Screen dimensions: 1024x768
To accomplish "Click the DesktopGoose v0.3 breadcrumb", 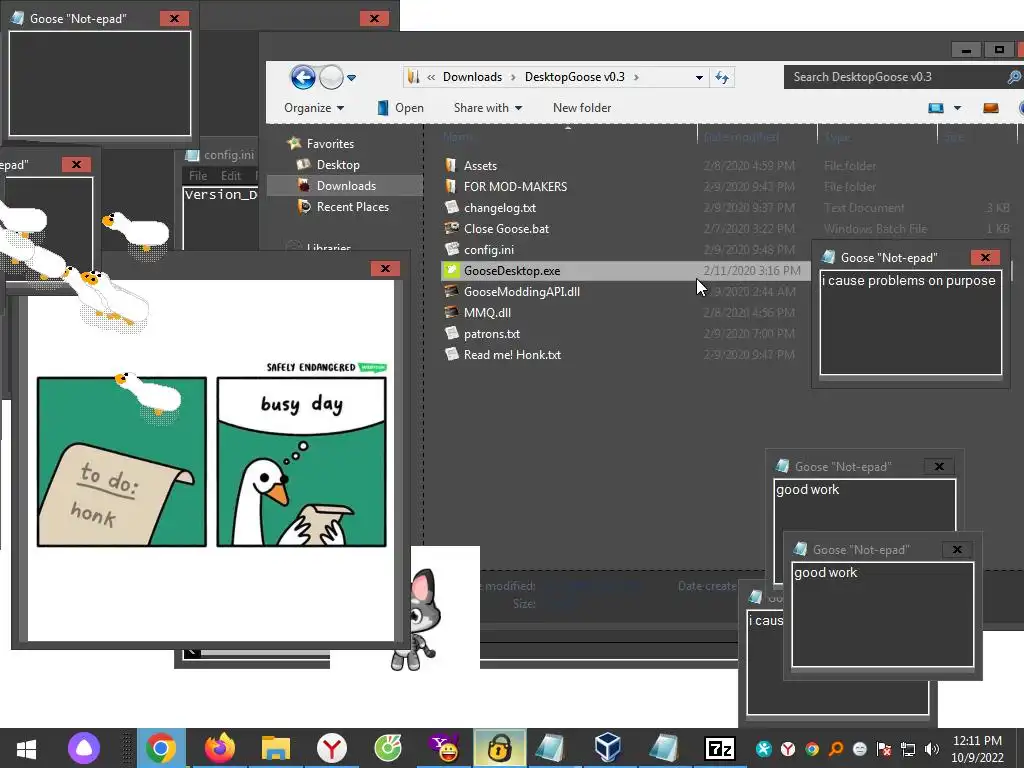I will [x=575, y=77].
